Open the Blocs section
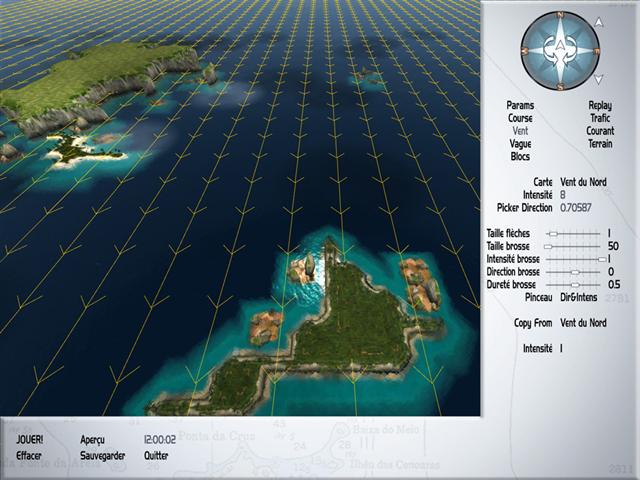Image resolution: width=640 pixels, height=480 pixels. tap(520, 156)
